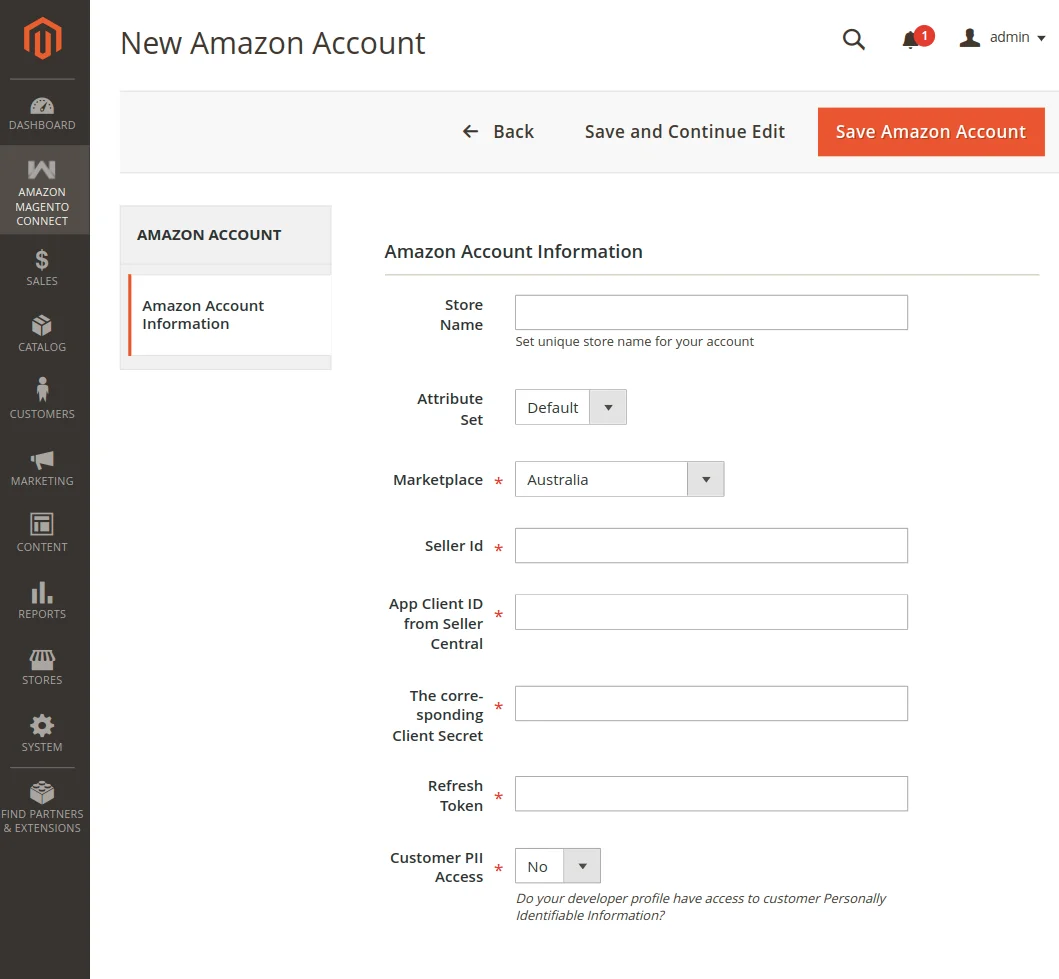This screenshot has height=979, width=1059.
Task: Open the Customers sidebar menu
Action: coord(42,398)
